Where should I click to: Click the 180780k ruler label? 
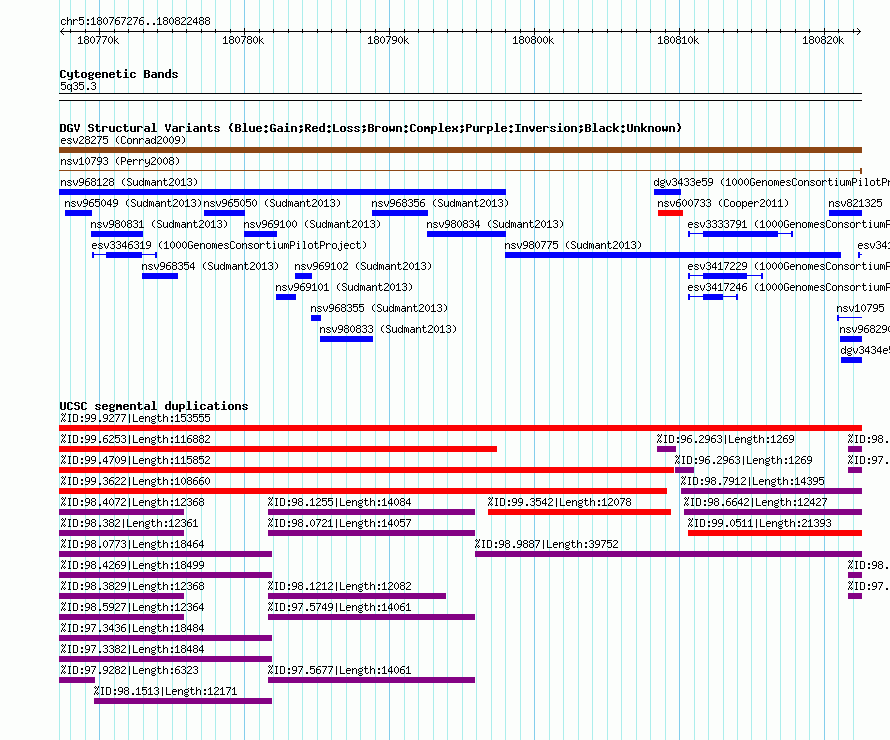(243, 40)
